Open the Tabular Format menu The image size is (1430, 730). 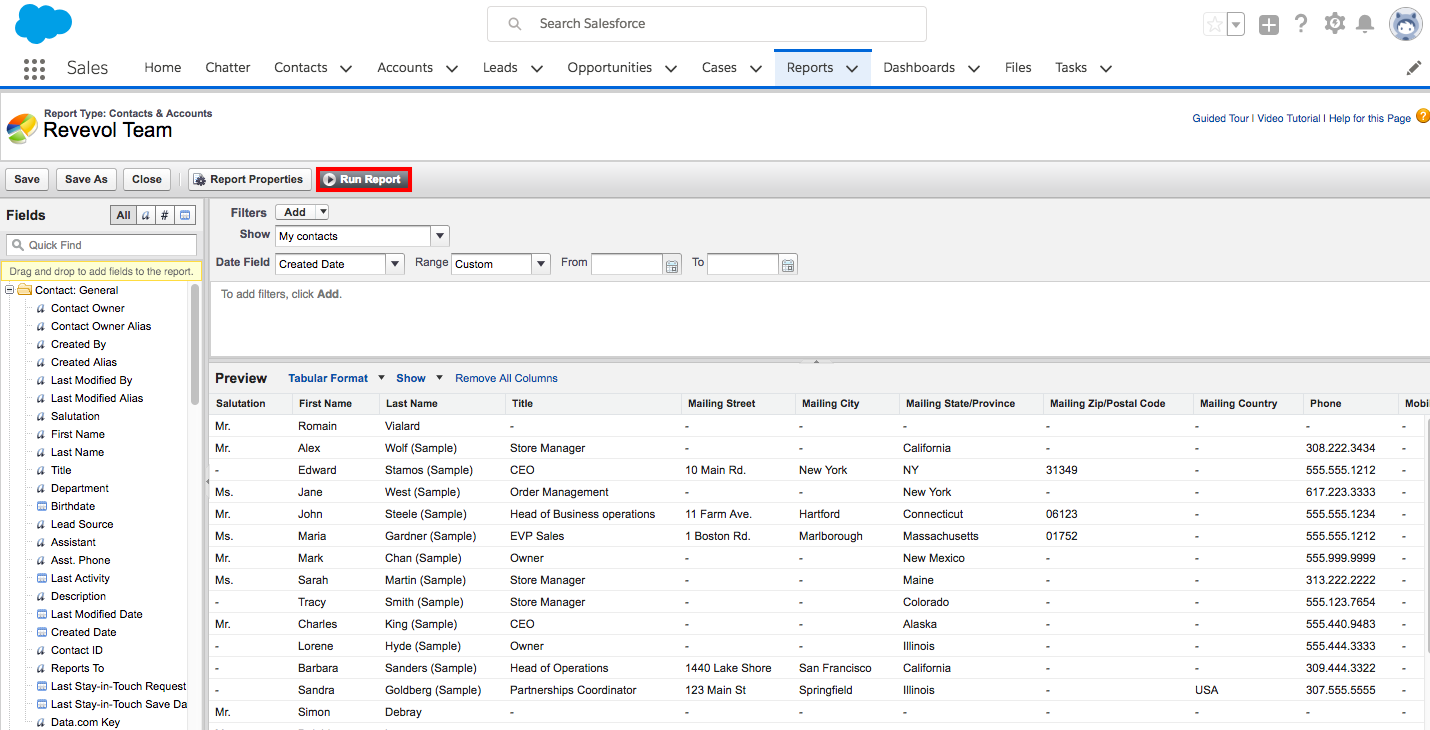tap(336, 378)
